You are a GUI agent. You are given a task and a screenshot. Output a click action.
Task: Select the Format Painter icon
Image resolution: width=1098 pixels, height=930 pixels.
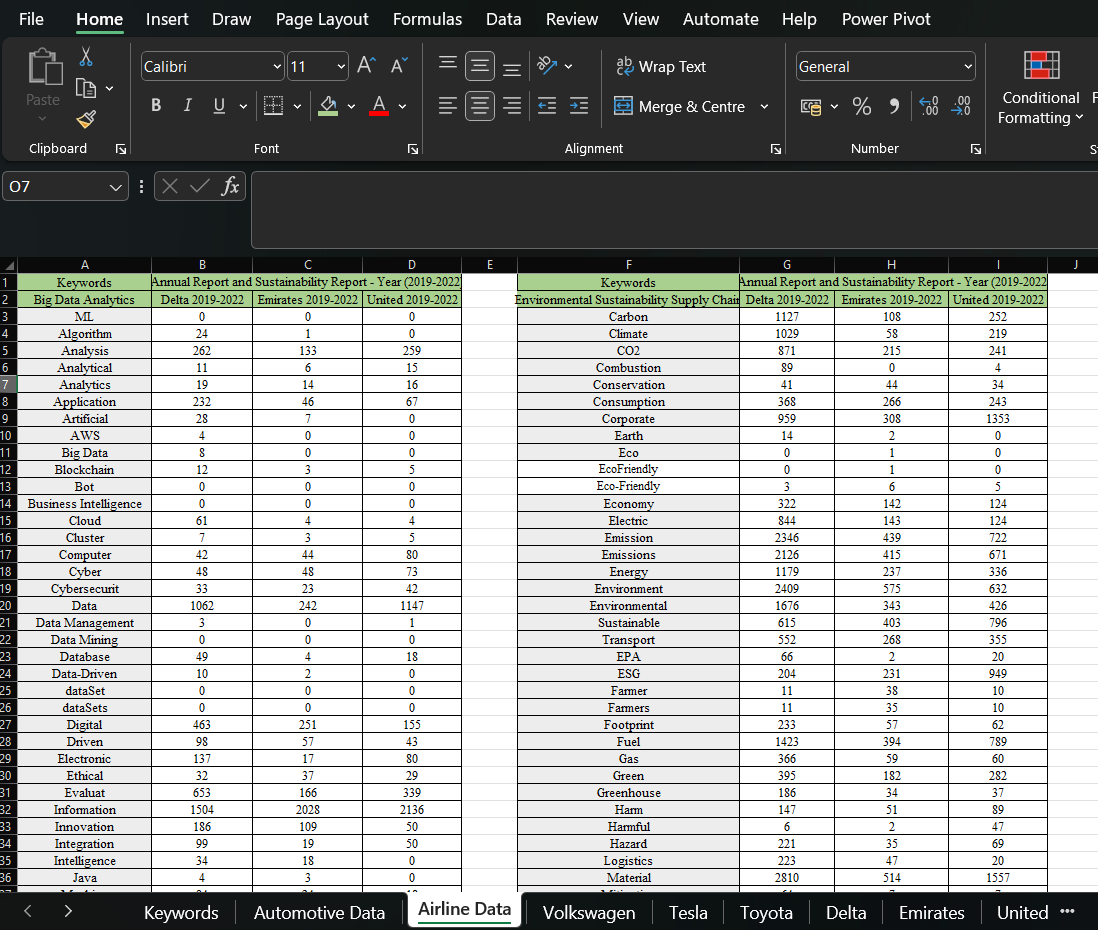point(86,119)
